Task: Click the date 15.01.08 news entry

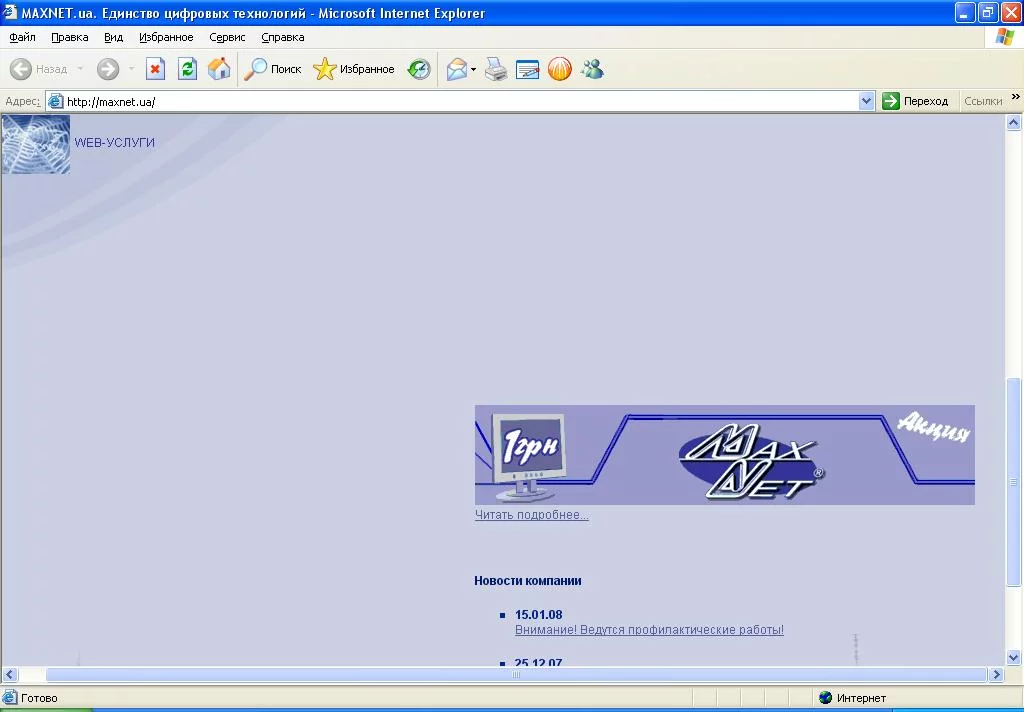Action: tap(538, 615)
